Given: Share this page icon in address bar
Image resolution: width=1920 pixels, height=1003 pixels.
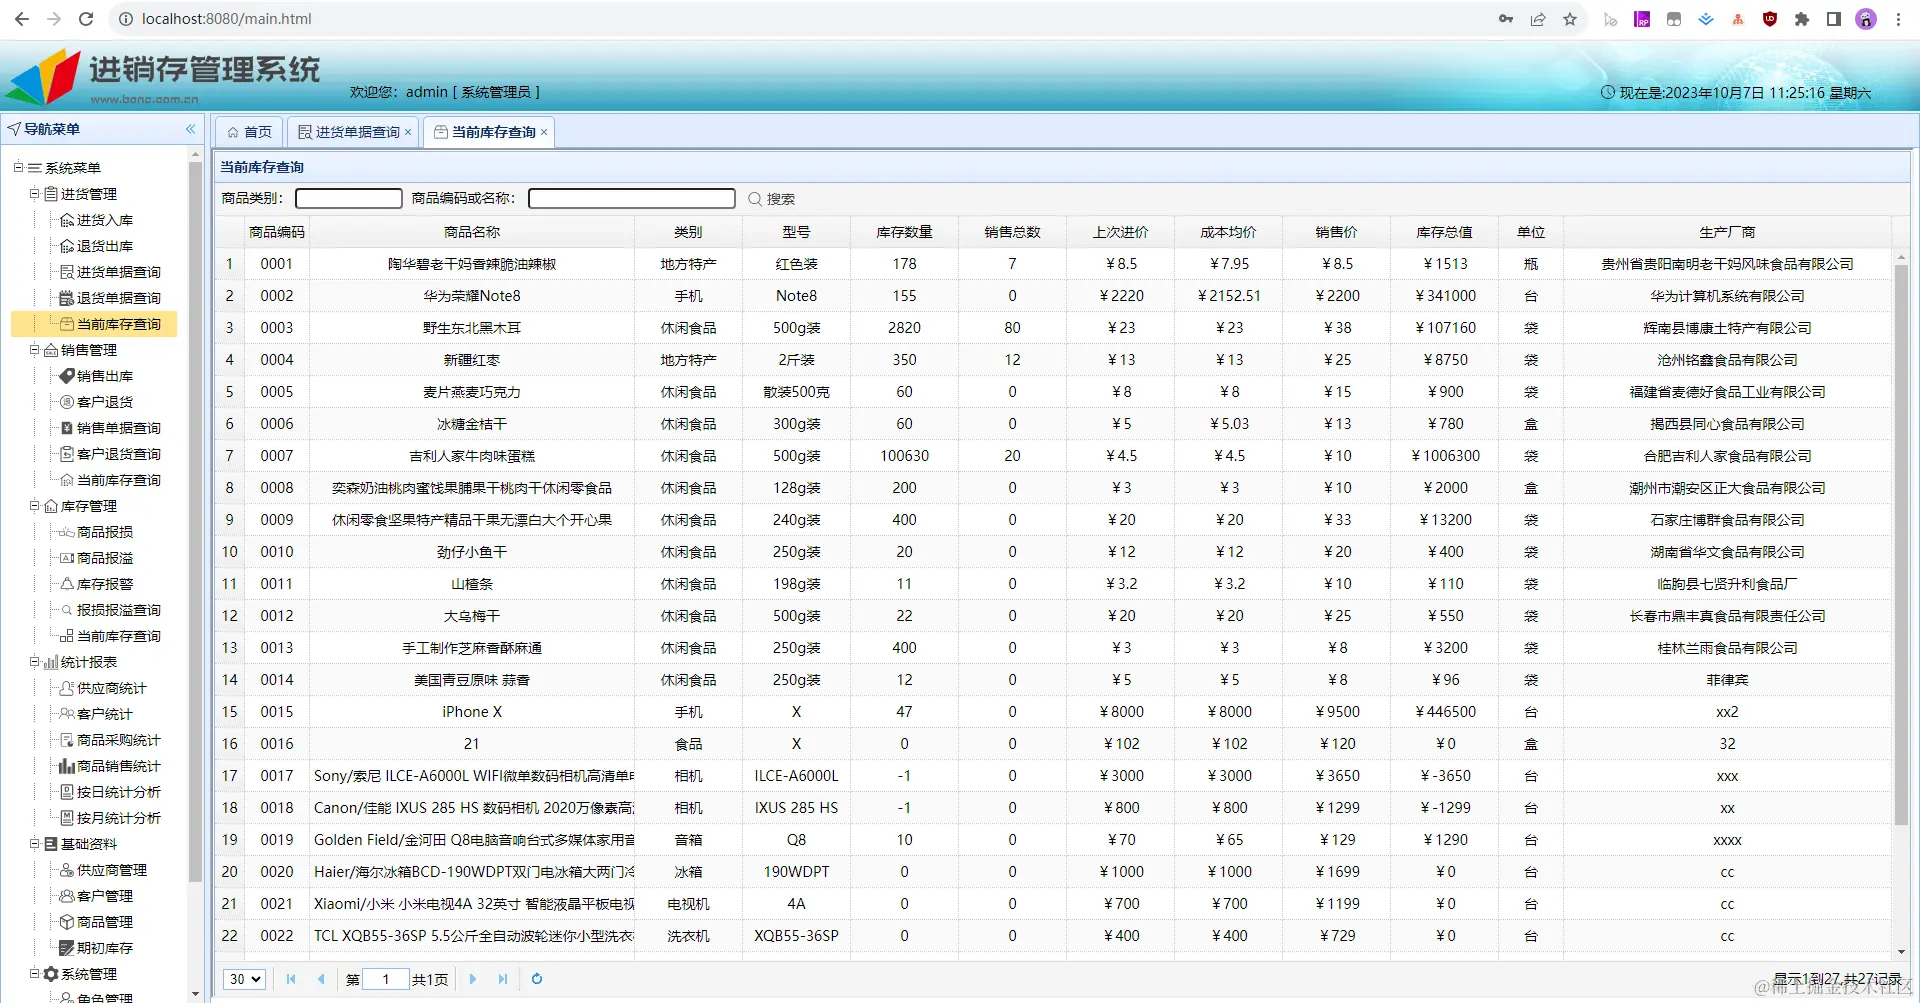Looking at the screenshot, I should coord(1538,19).
